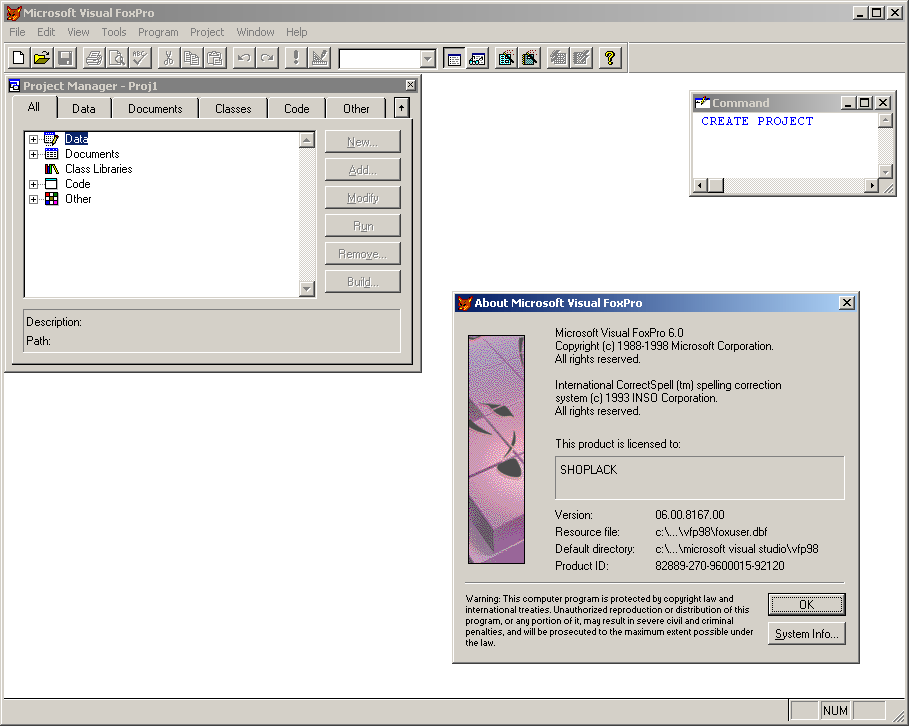
Task: Click the Help question mark icon
Action: pos(609,58)
